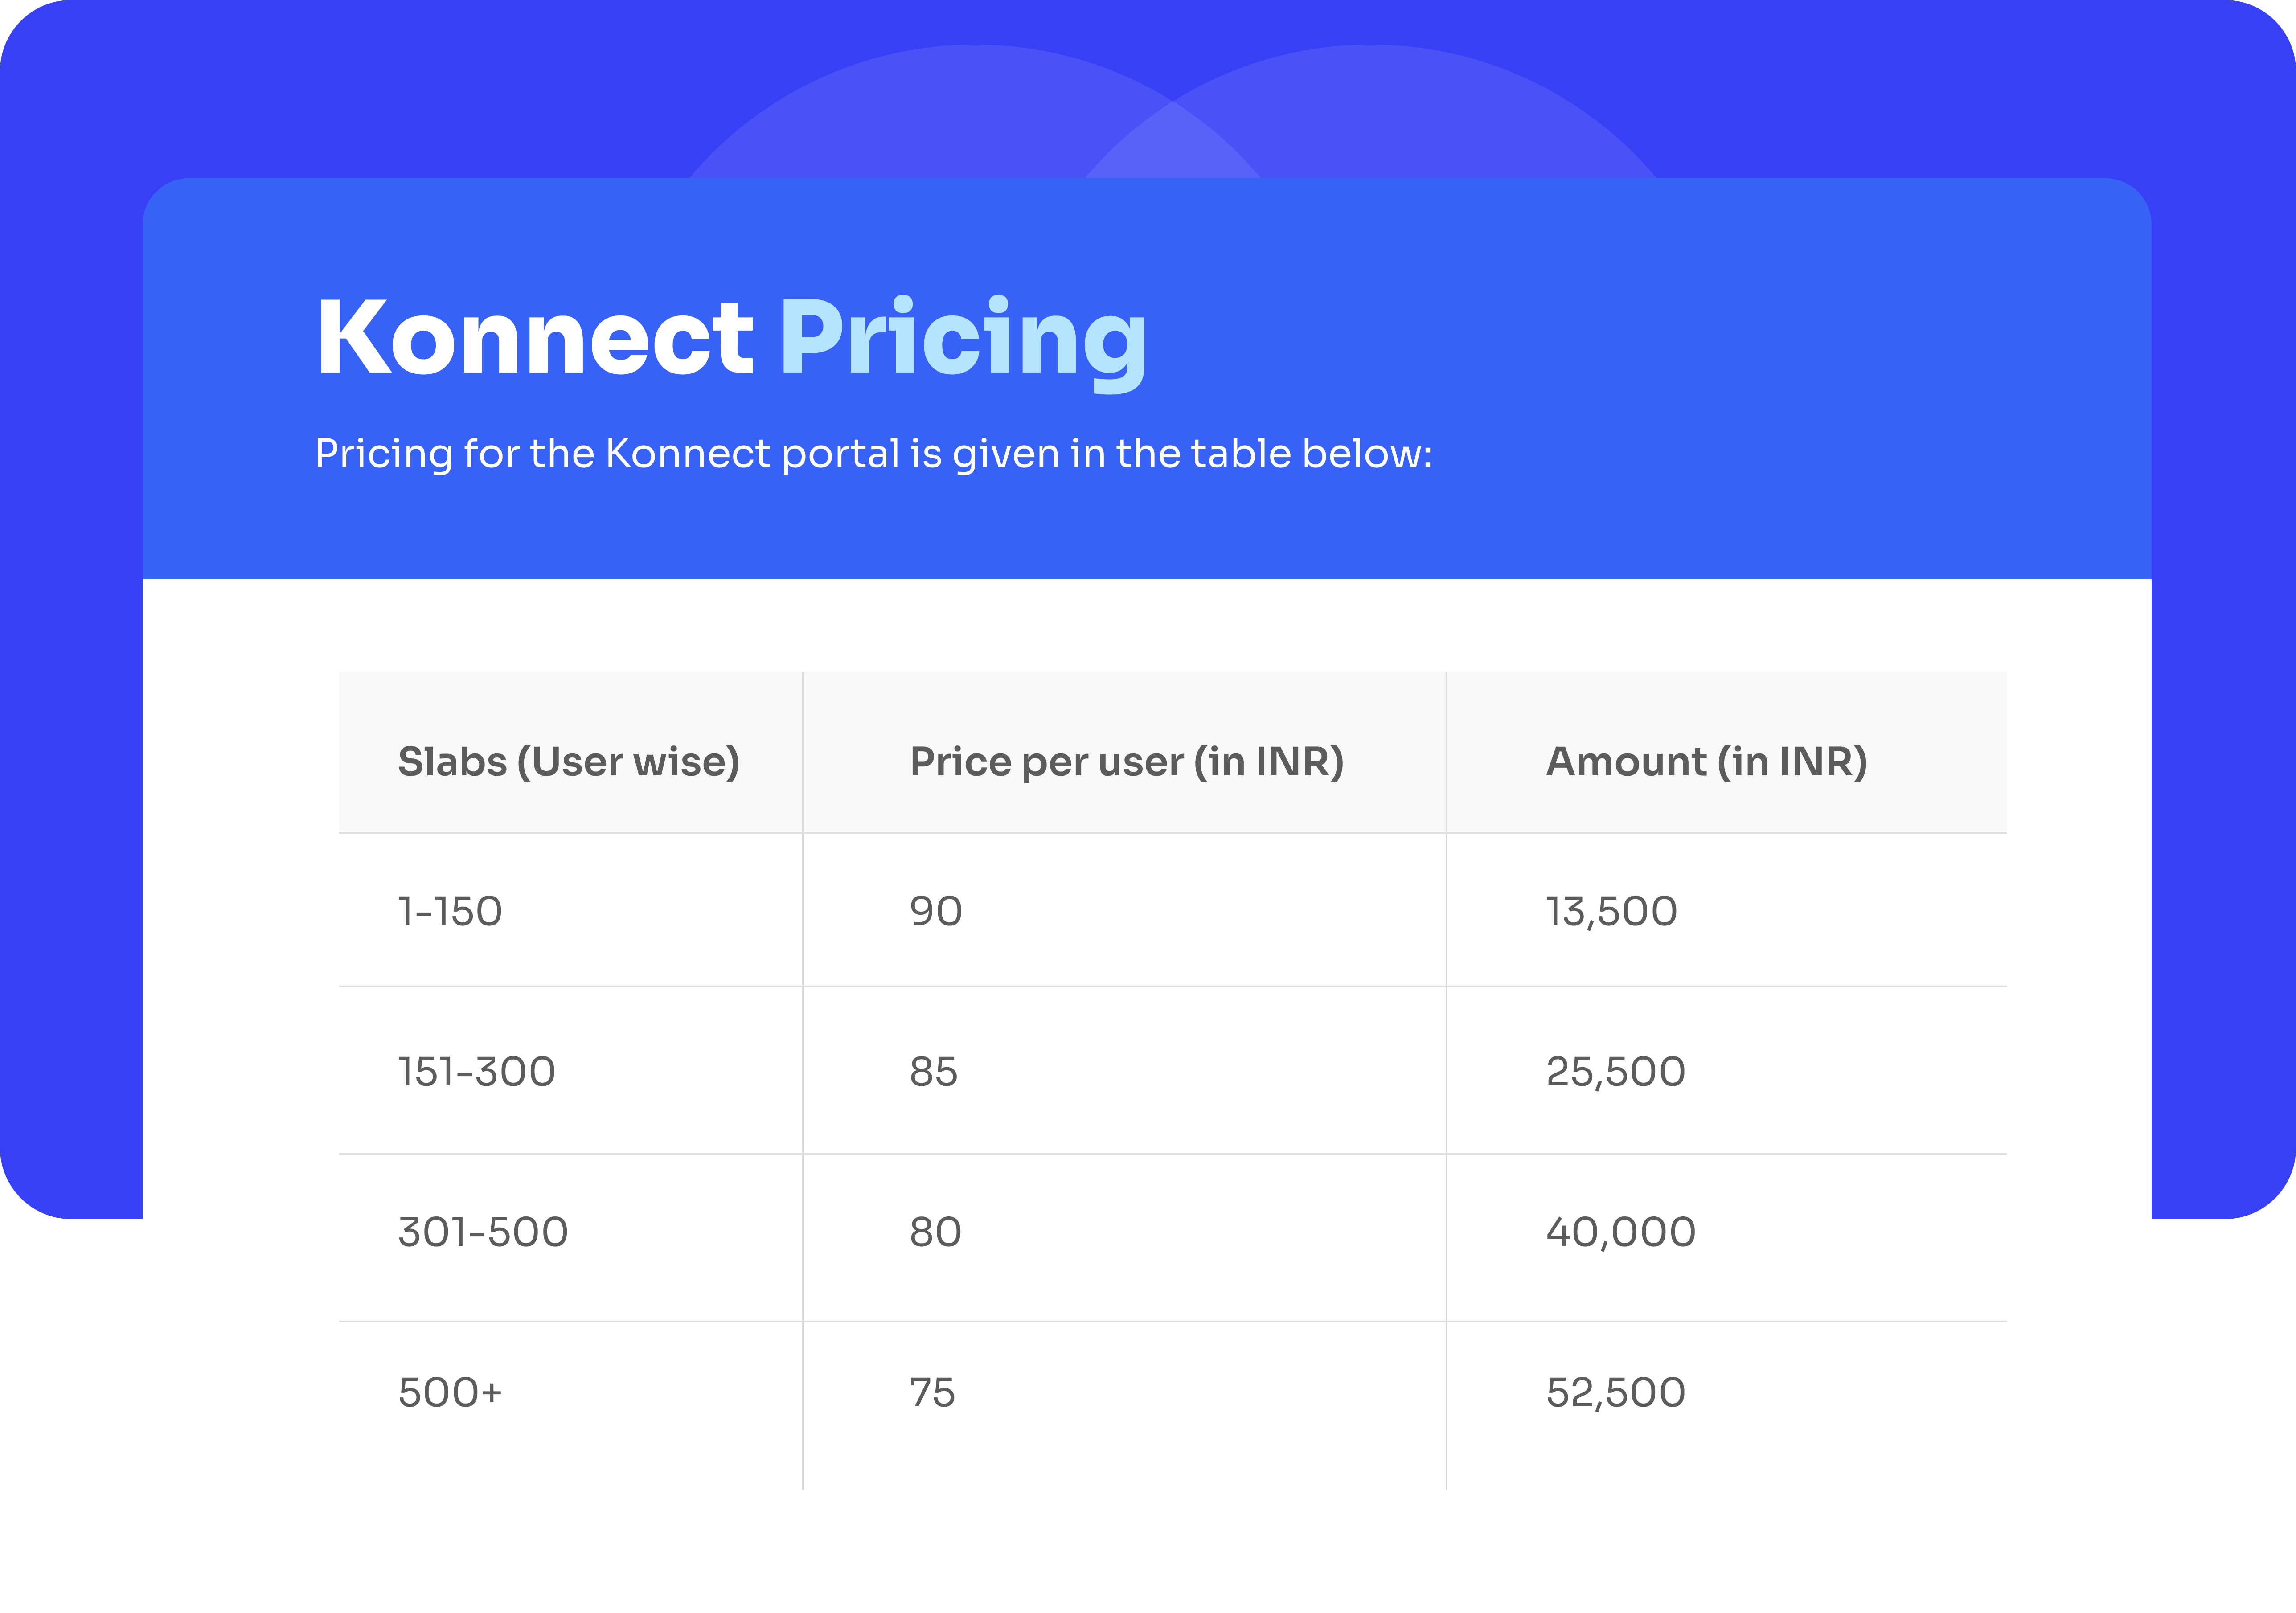This screenshot has width=2296, height=1613.
Task: Click the Slabs (User wise) column header
Action: point(569,762)
